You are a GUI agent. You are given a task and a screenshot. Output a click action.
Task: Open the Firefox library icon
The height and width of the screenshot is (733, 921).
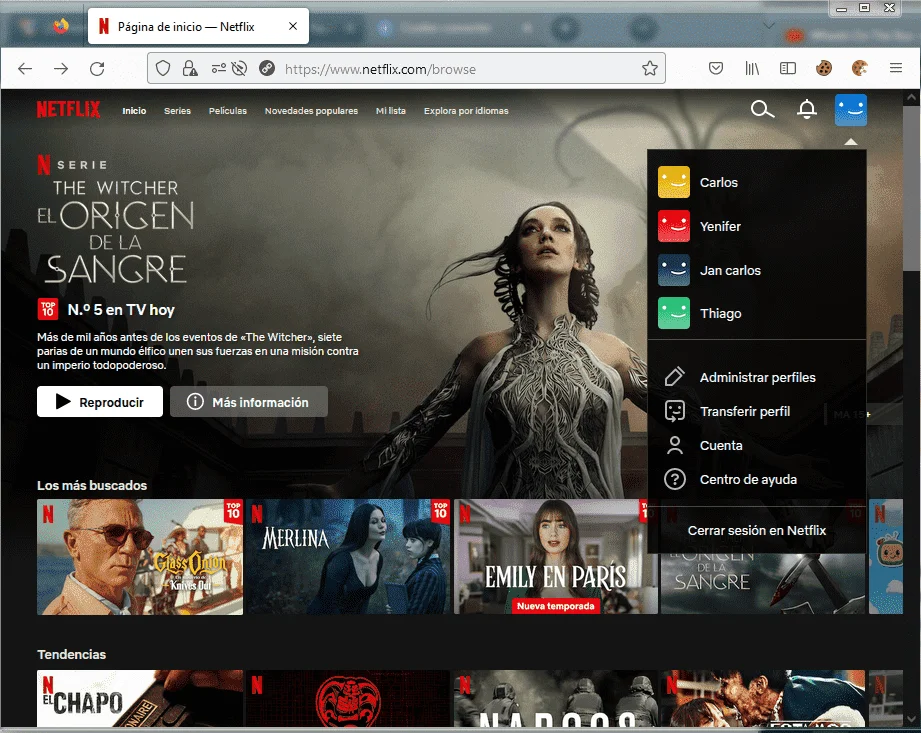point(752,69)
